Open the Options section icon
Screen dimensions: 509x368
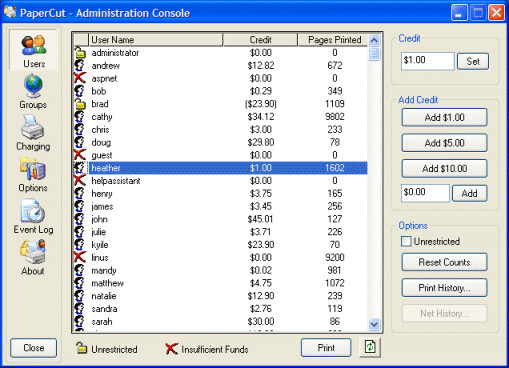[33, 169]
